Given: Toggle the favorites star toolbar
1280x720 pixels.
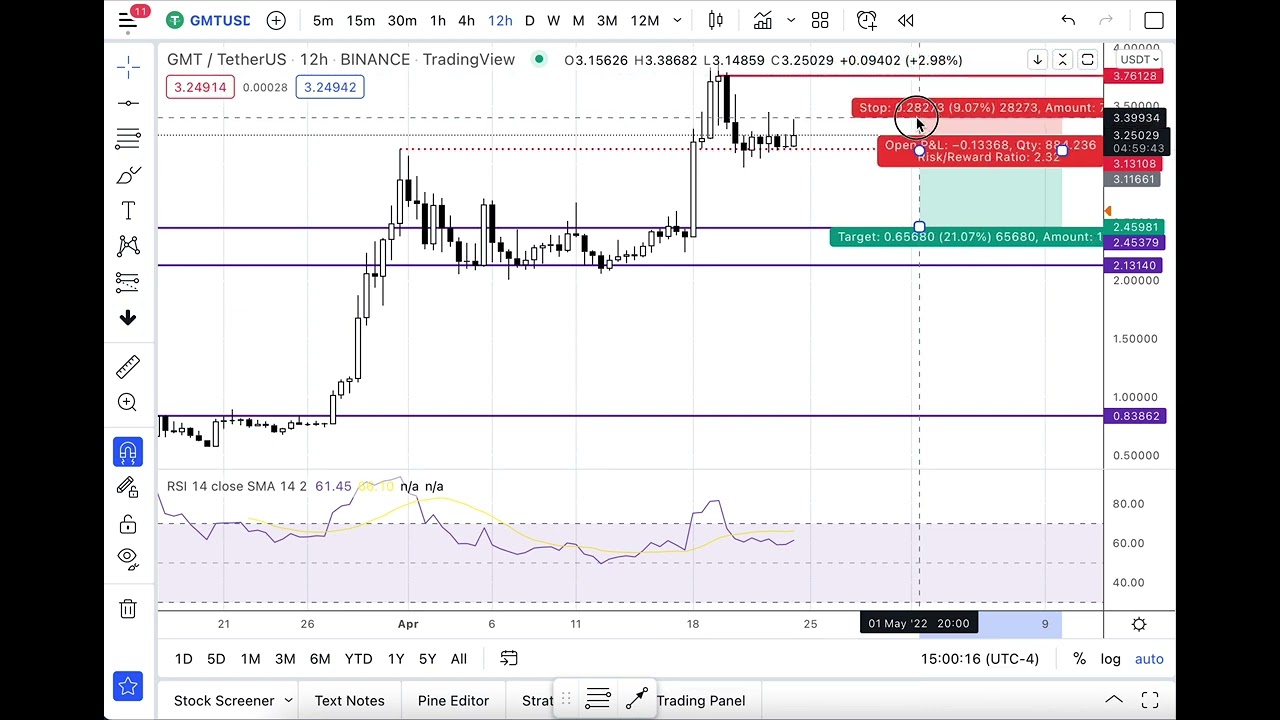Looking at the screenshot, I should [128, 686].
